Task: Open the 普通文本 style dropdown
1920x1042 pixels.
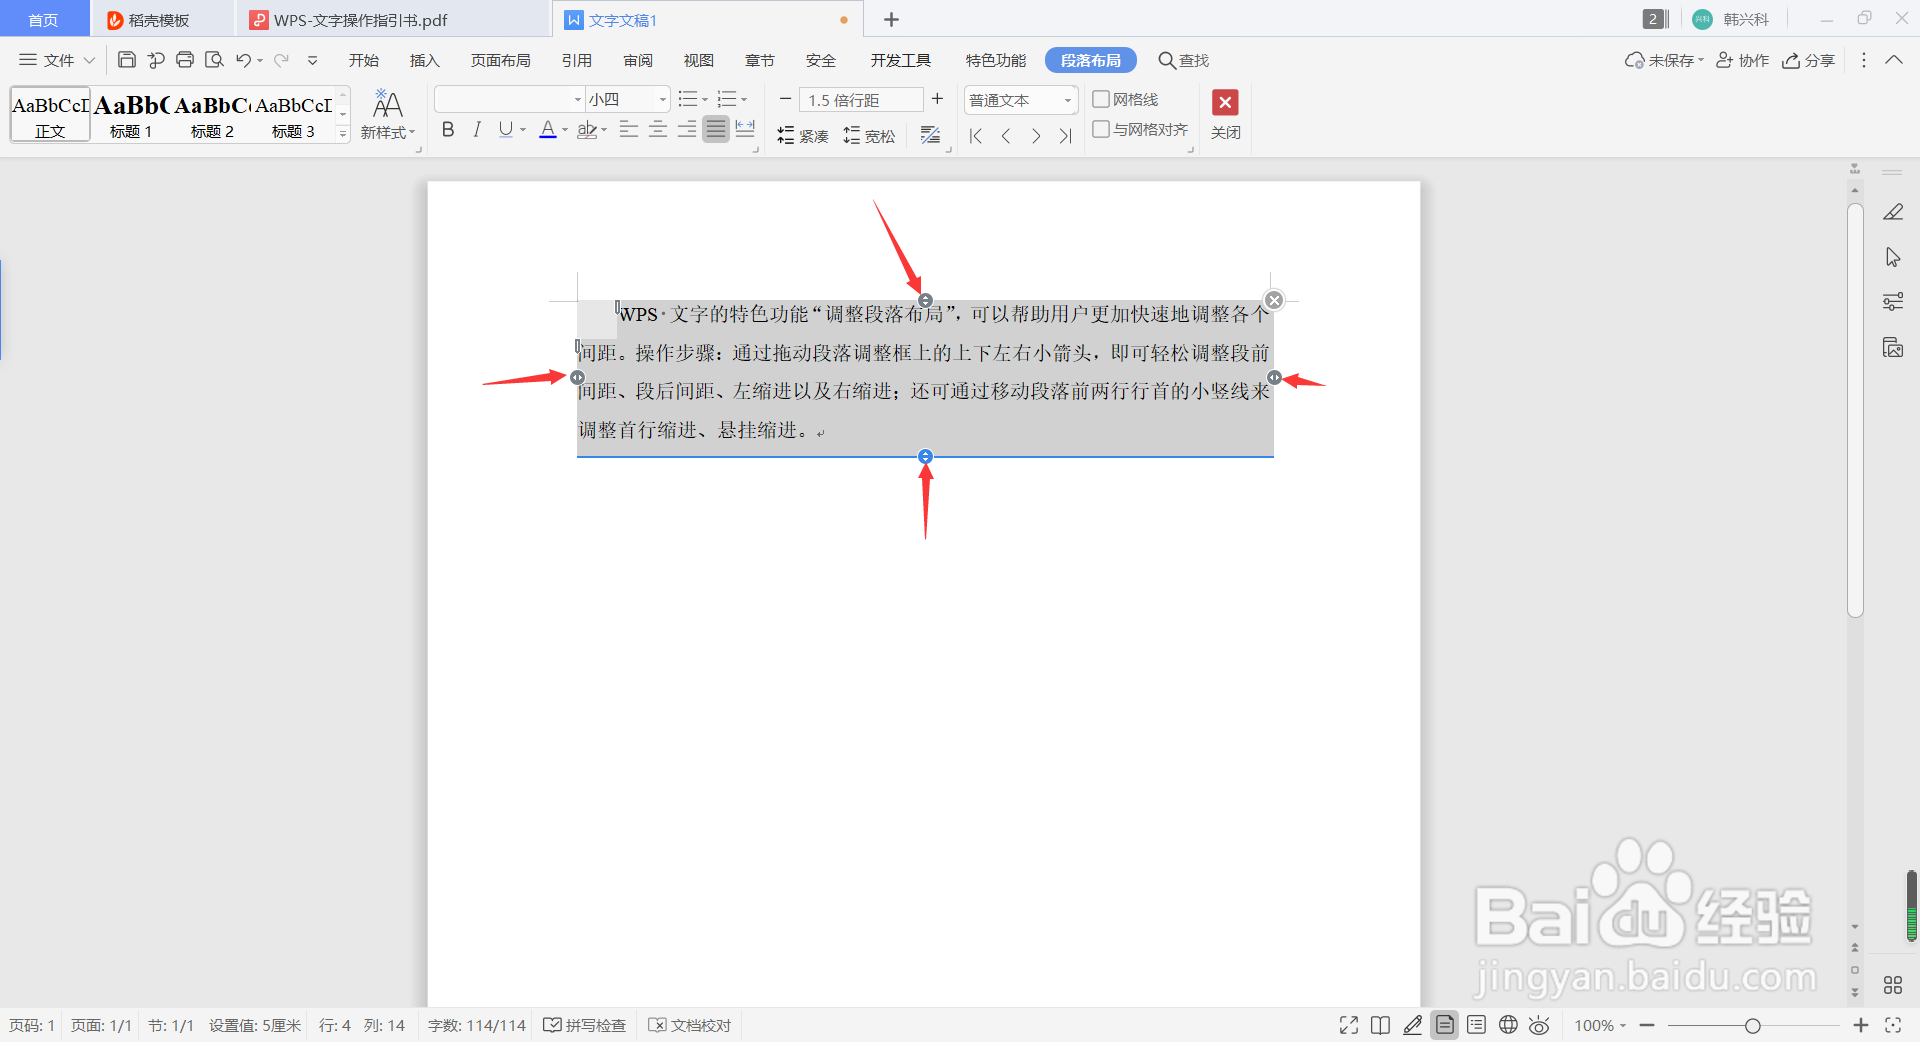Action: click(x=1068, y=100)
